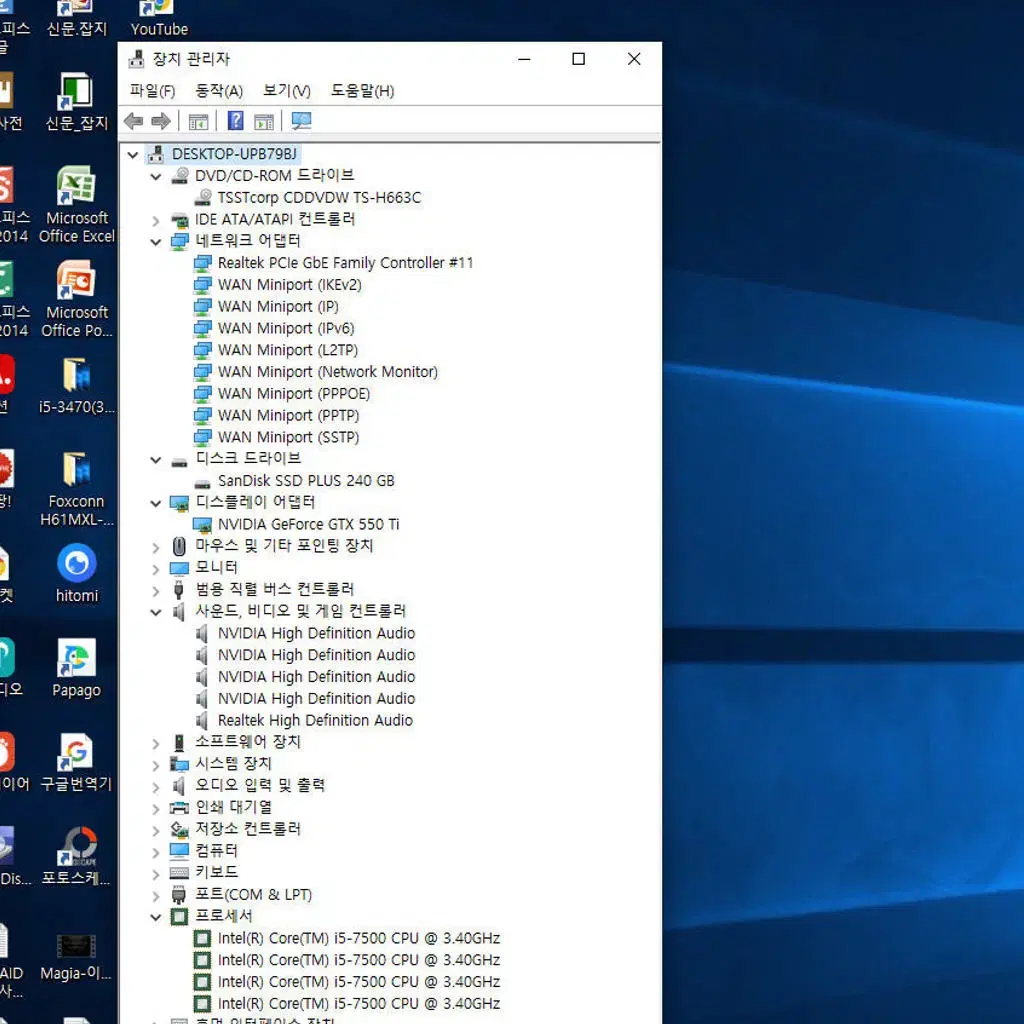Collapse the DESKTOP-UPB79BJ root node
The width and height of the screenshot is (1024, 1024).
[x=133, y=155]
